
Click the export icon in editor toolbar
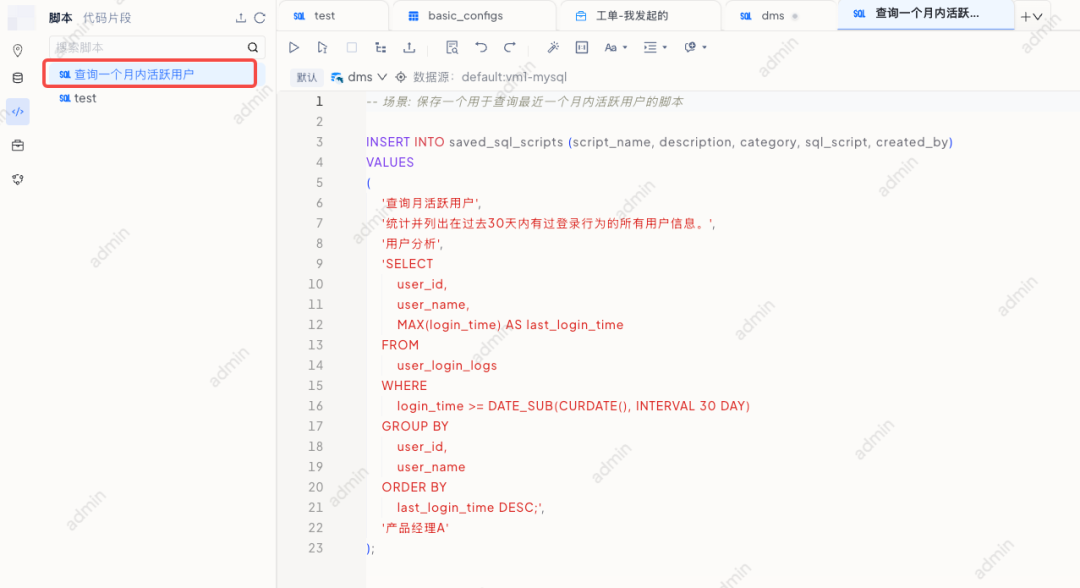click(x=409, y=48)
